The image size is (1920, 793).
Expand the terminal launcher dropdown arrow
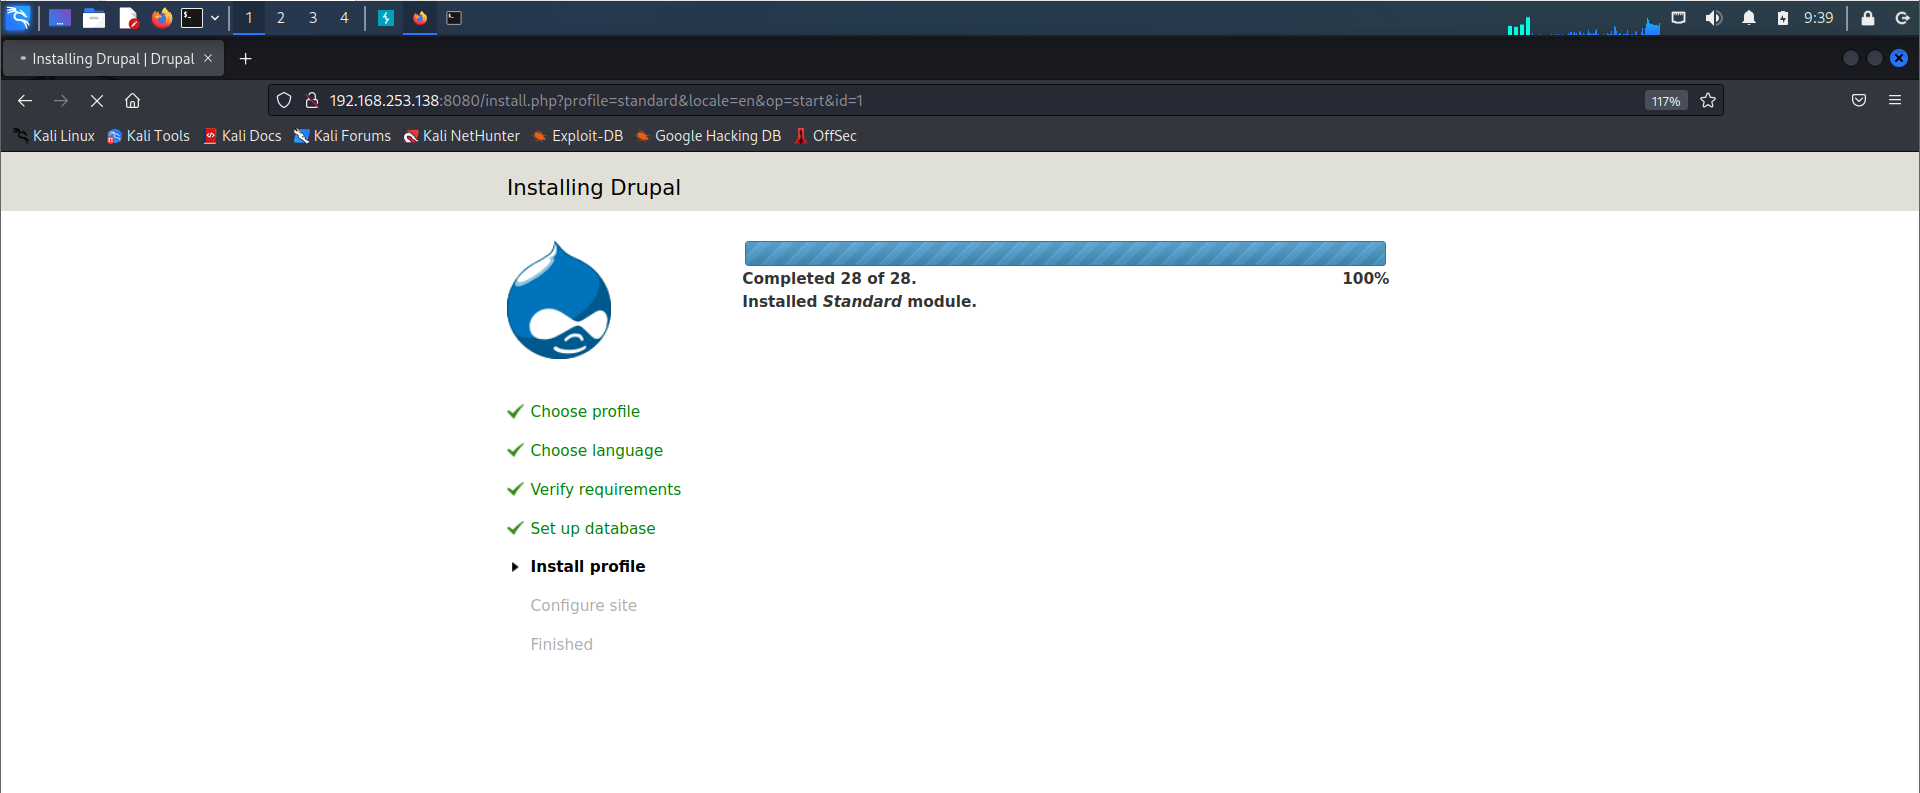click(x=215, y=18)
